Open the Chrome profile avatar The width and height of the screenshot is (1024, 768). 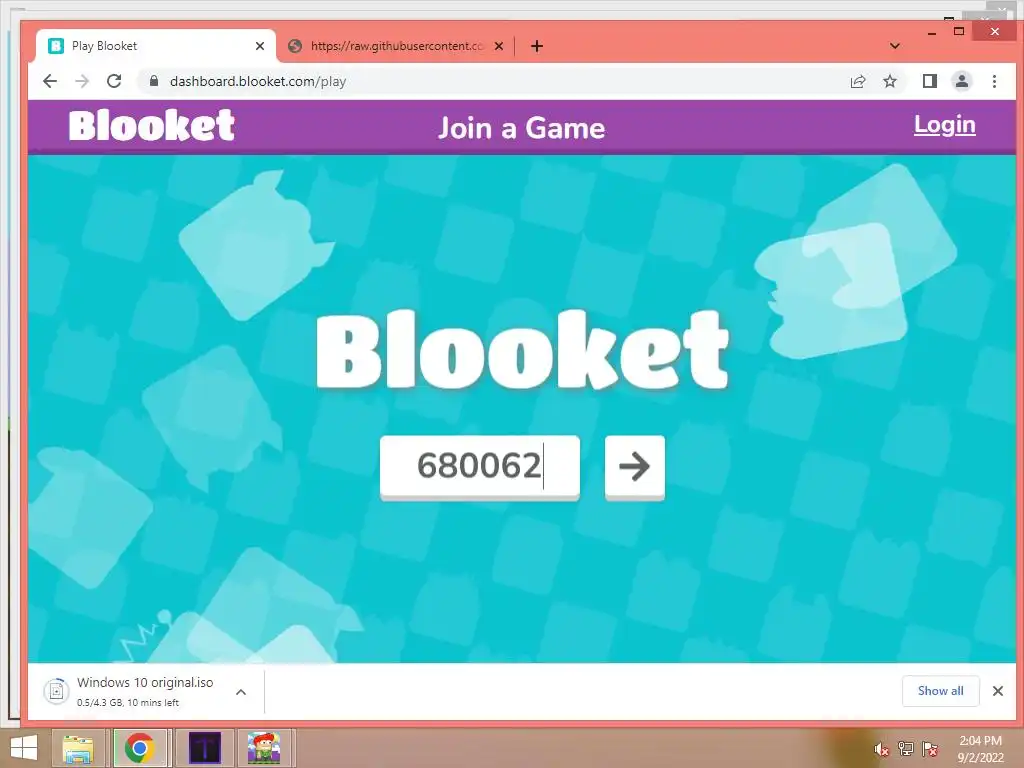tap(961, 81)
